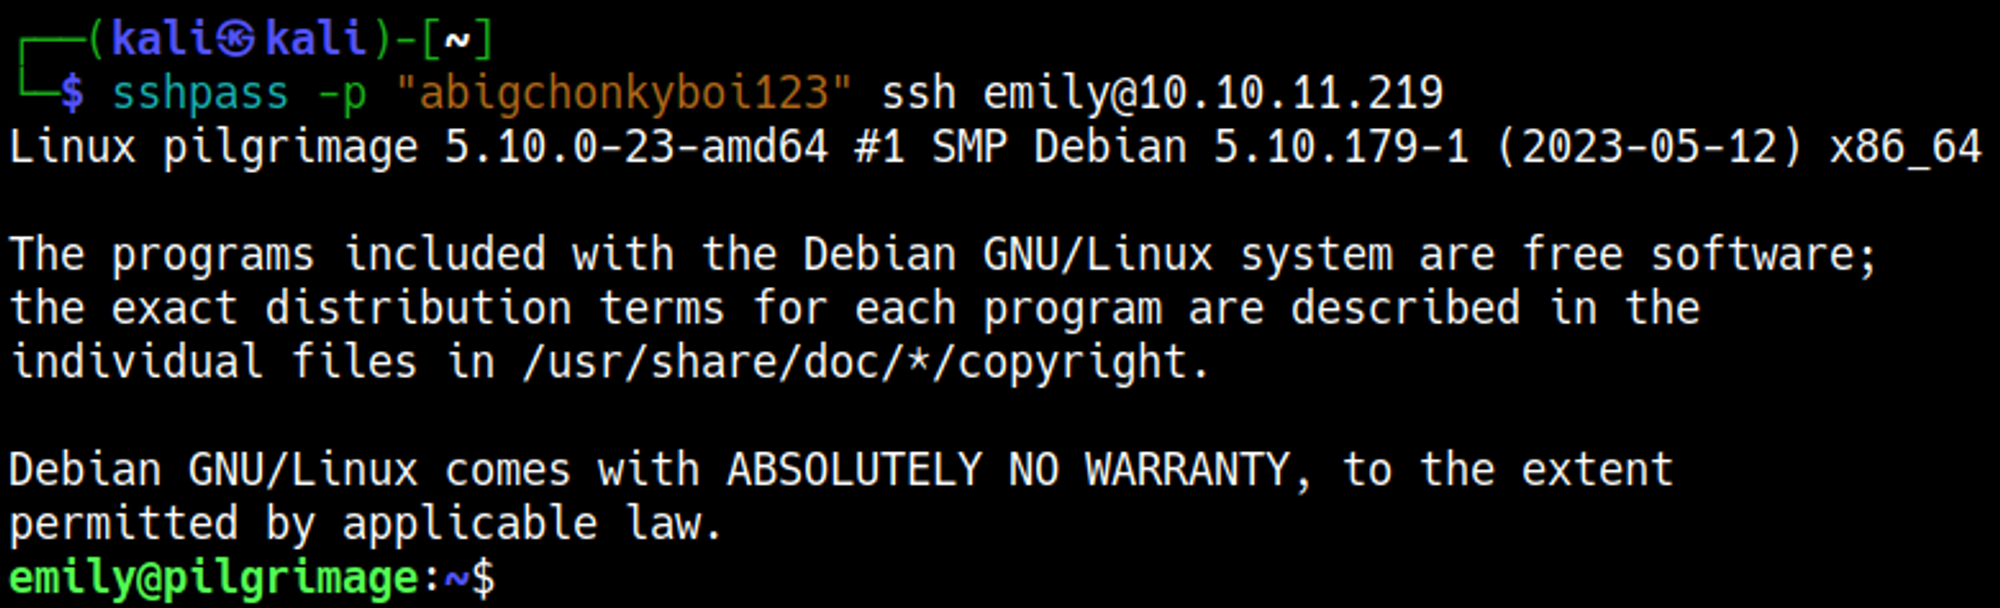This screenshot has width=2000, height=608.
Task: Click the words free software;
Action: tap(1698, 254)
